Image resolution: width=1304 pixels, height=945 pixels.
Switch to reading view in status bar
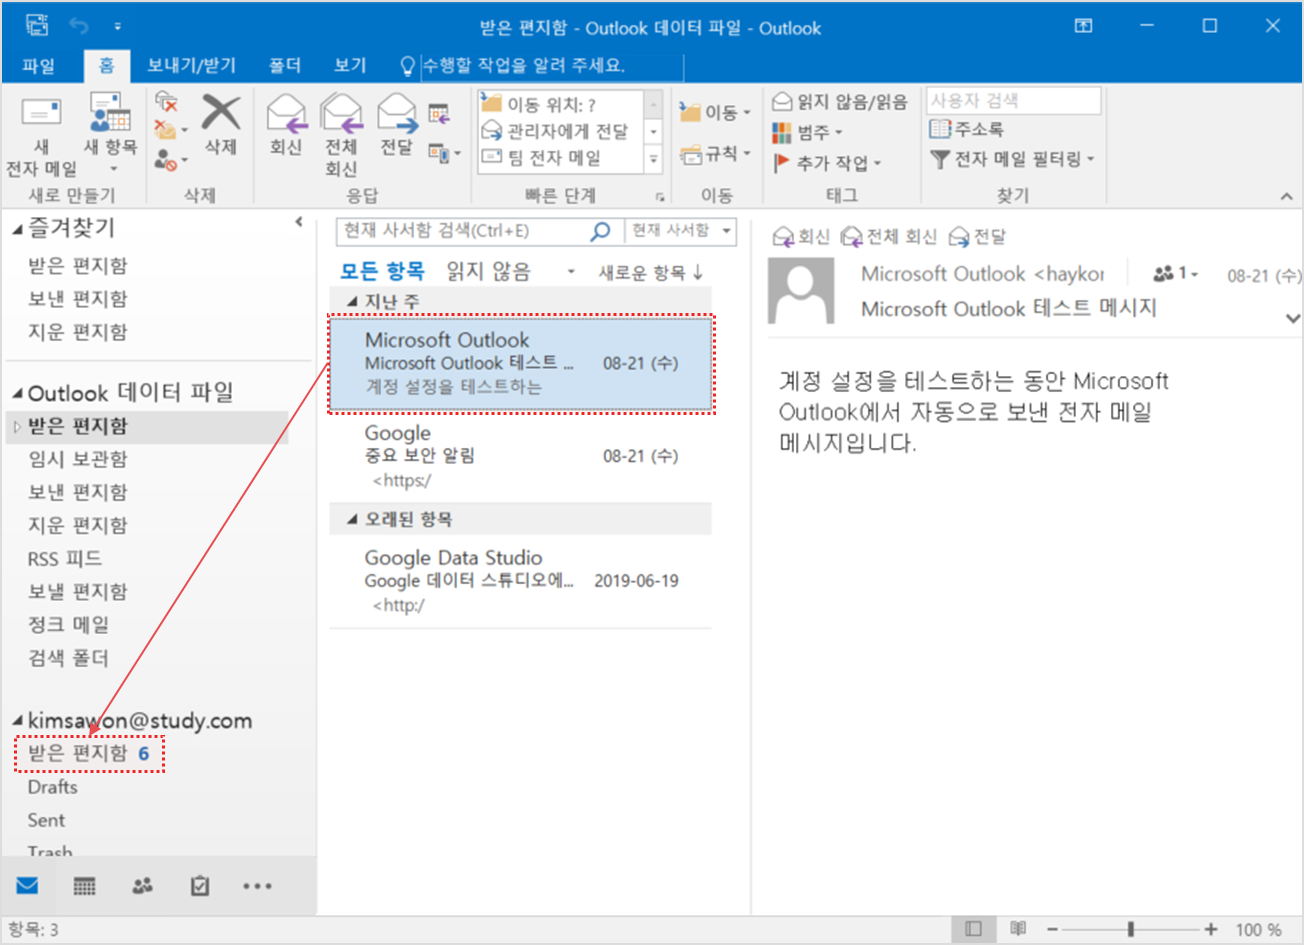[x=1018, y=929]
